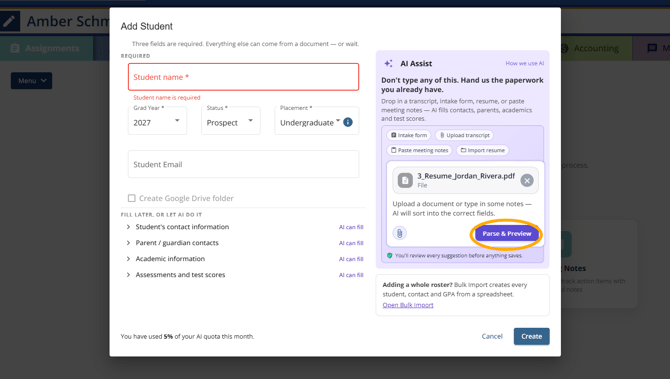The width and height of the screenshot is (670, 379).
Task: Click the AI quota usage text
Action: 187,337
